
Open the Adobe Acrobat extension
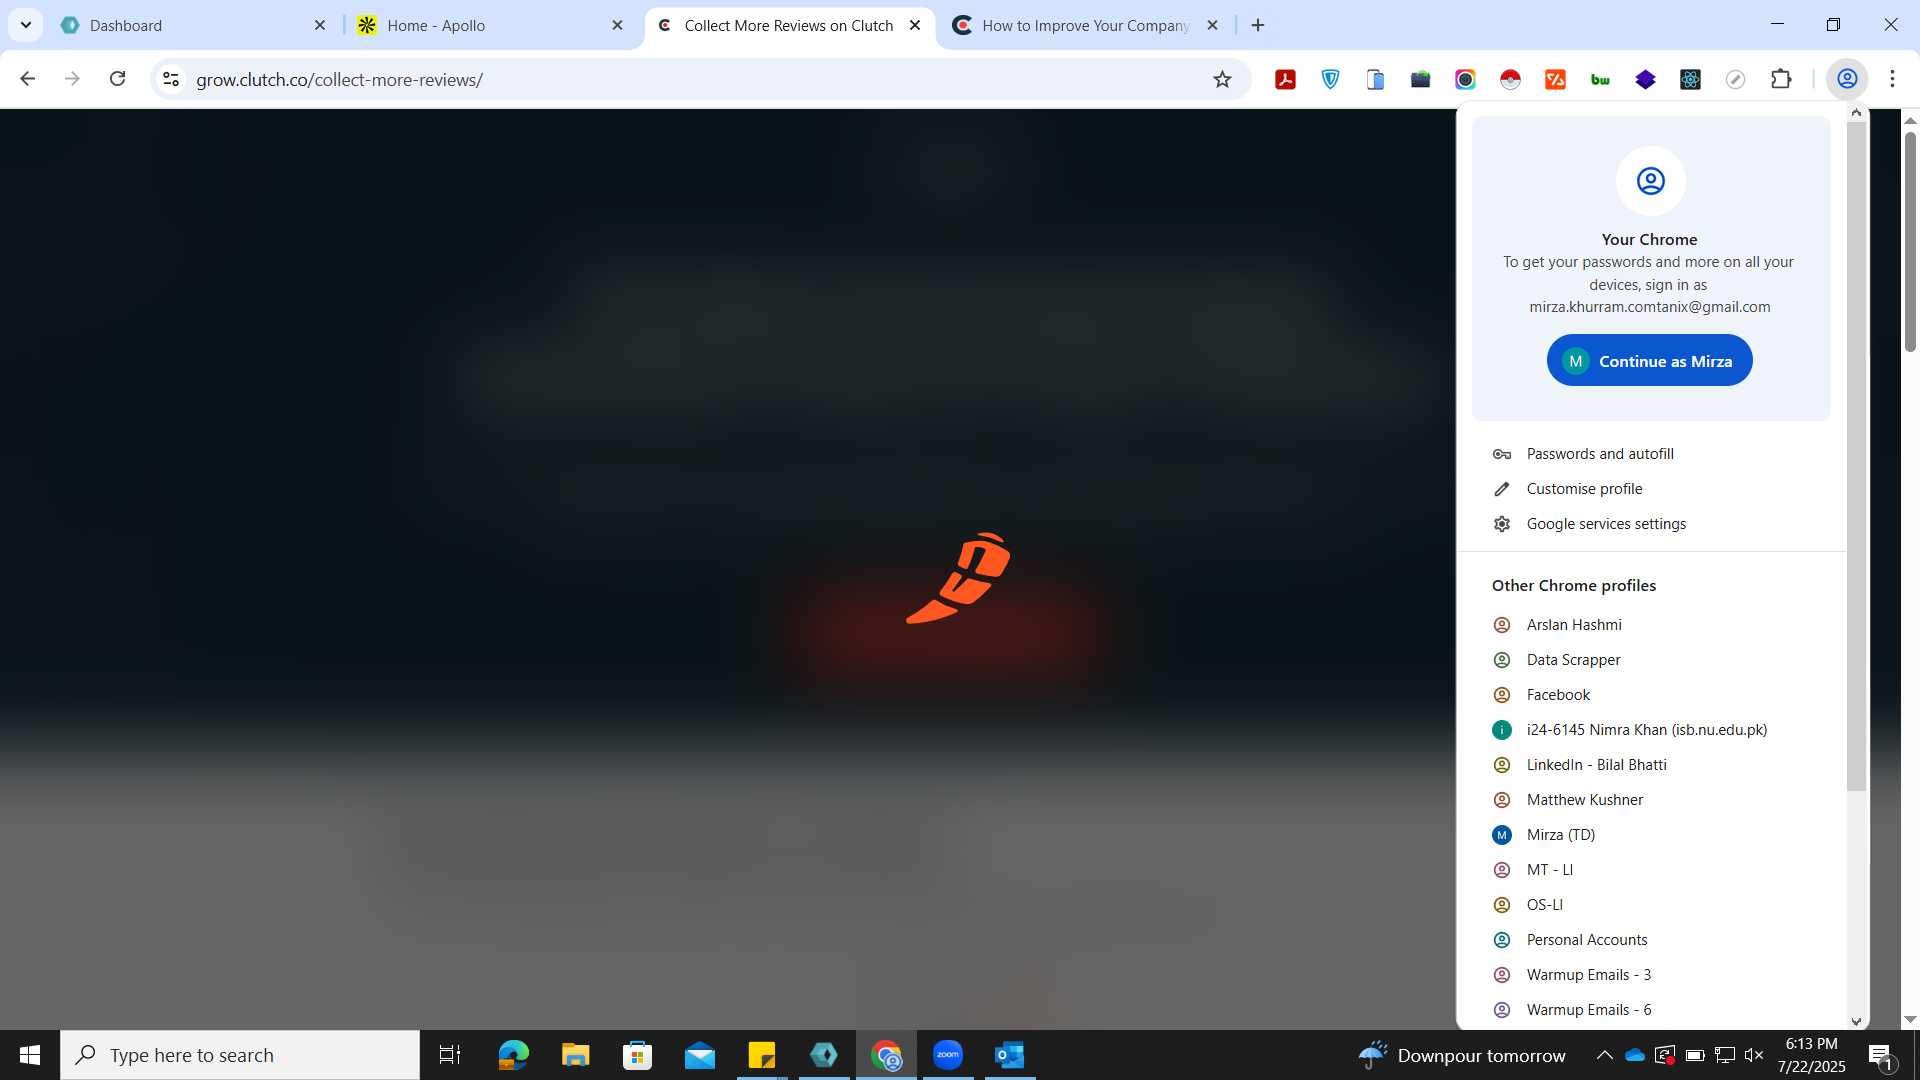(1285, 79)
